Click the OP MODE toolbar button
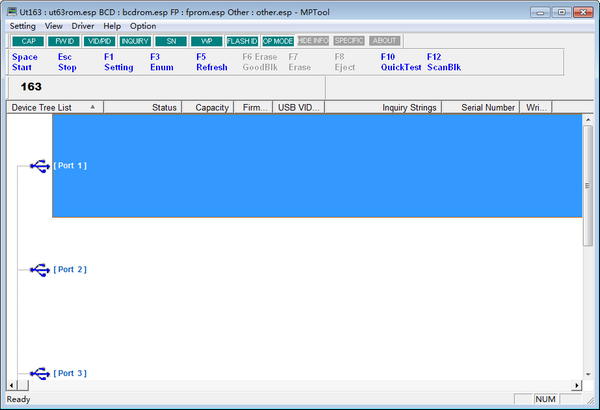The height and width of the screenshot is (410, 600). [277, 41]
